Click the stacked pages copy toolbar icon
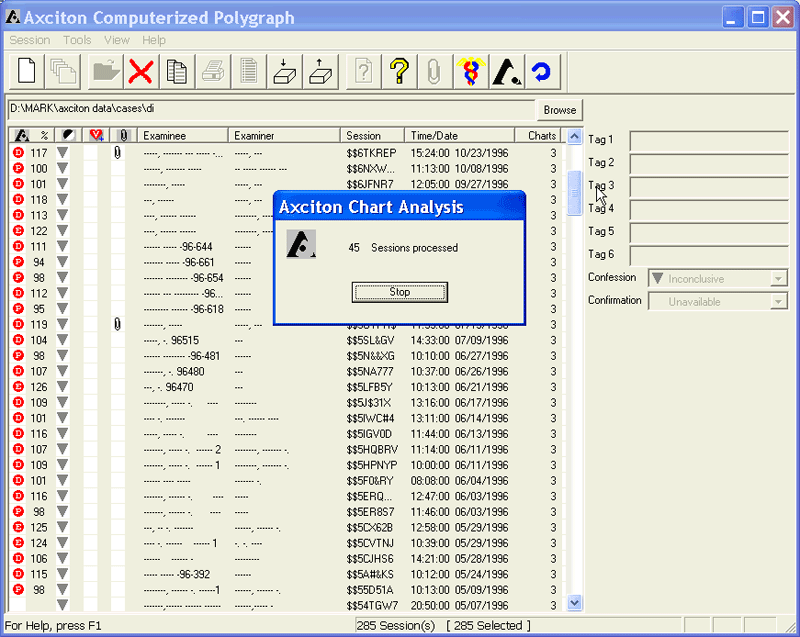This screenshot has width=800, height=637. pyautogui.click(x=62, y=71)
